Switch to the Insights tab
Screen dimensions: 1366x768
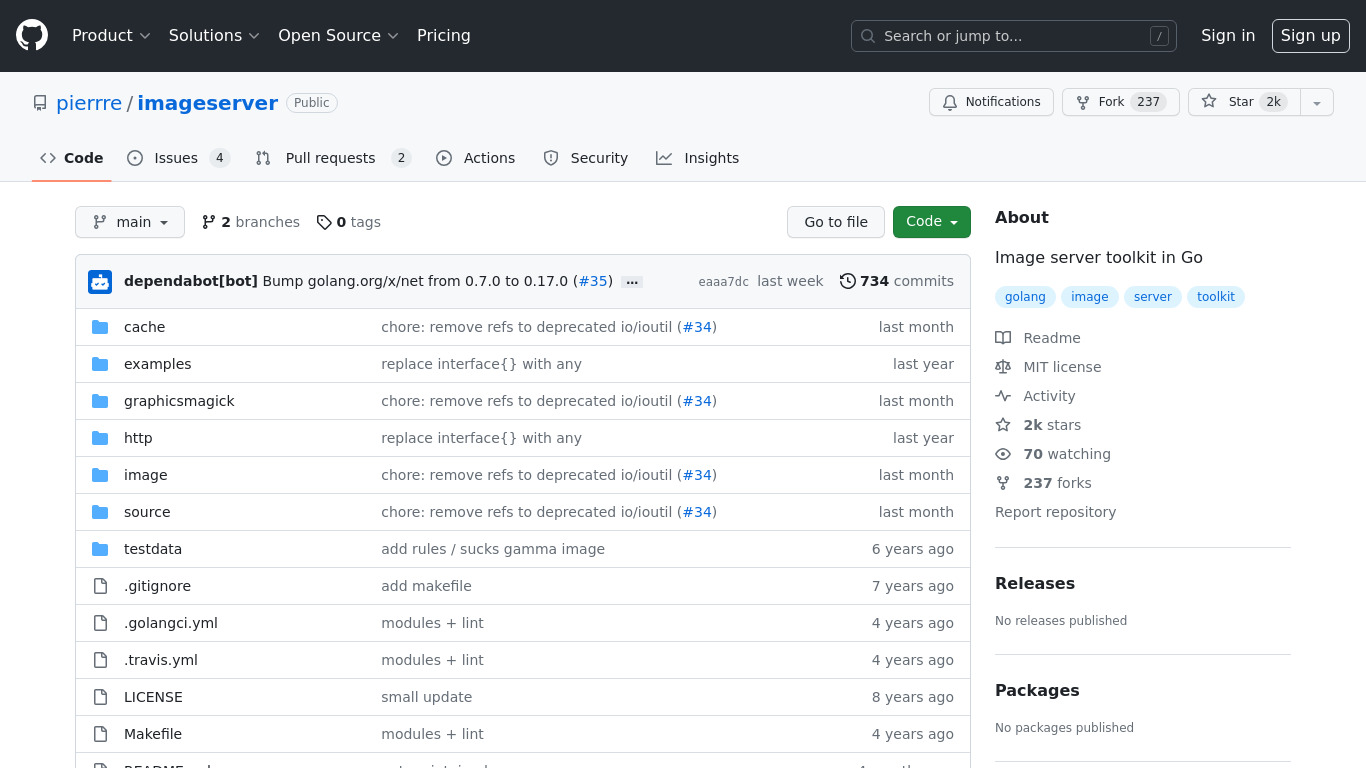[698, 158]
